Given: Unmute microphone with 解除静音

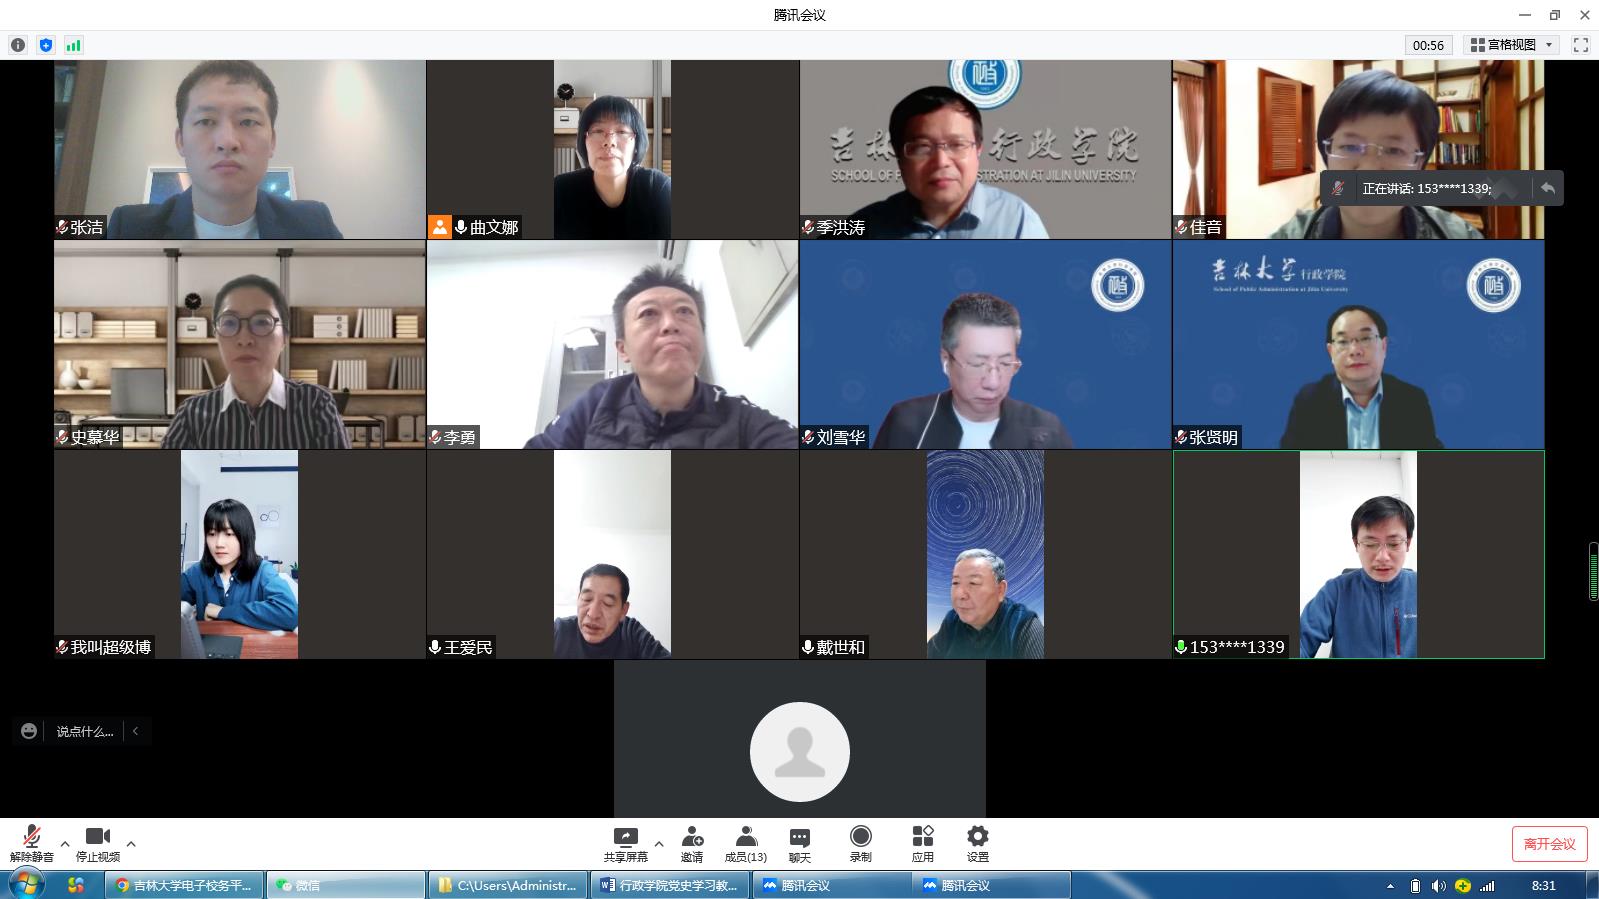Looking at the screenshot, I should pyautogui.click(x=31, y=843).
